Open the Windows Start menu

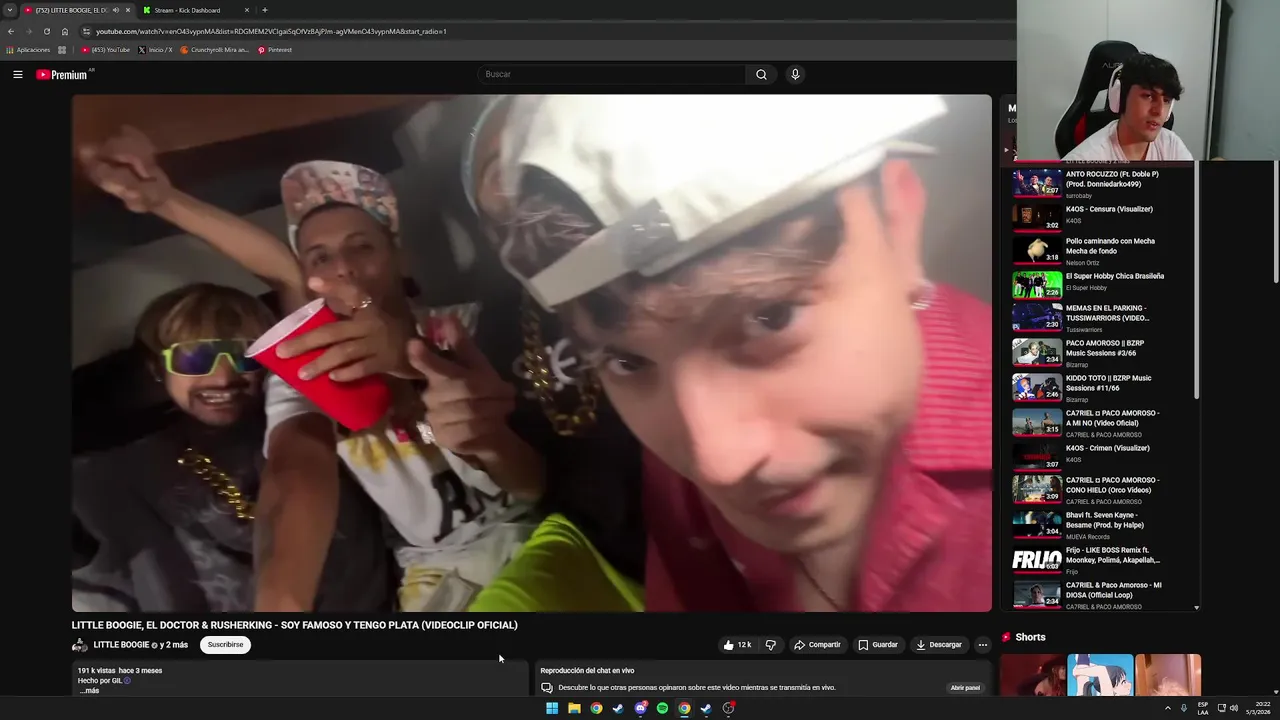tap(552, 708)
